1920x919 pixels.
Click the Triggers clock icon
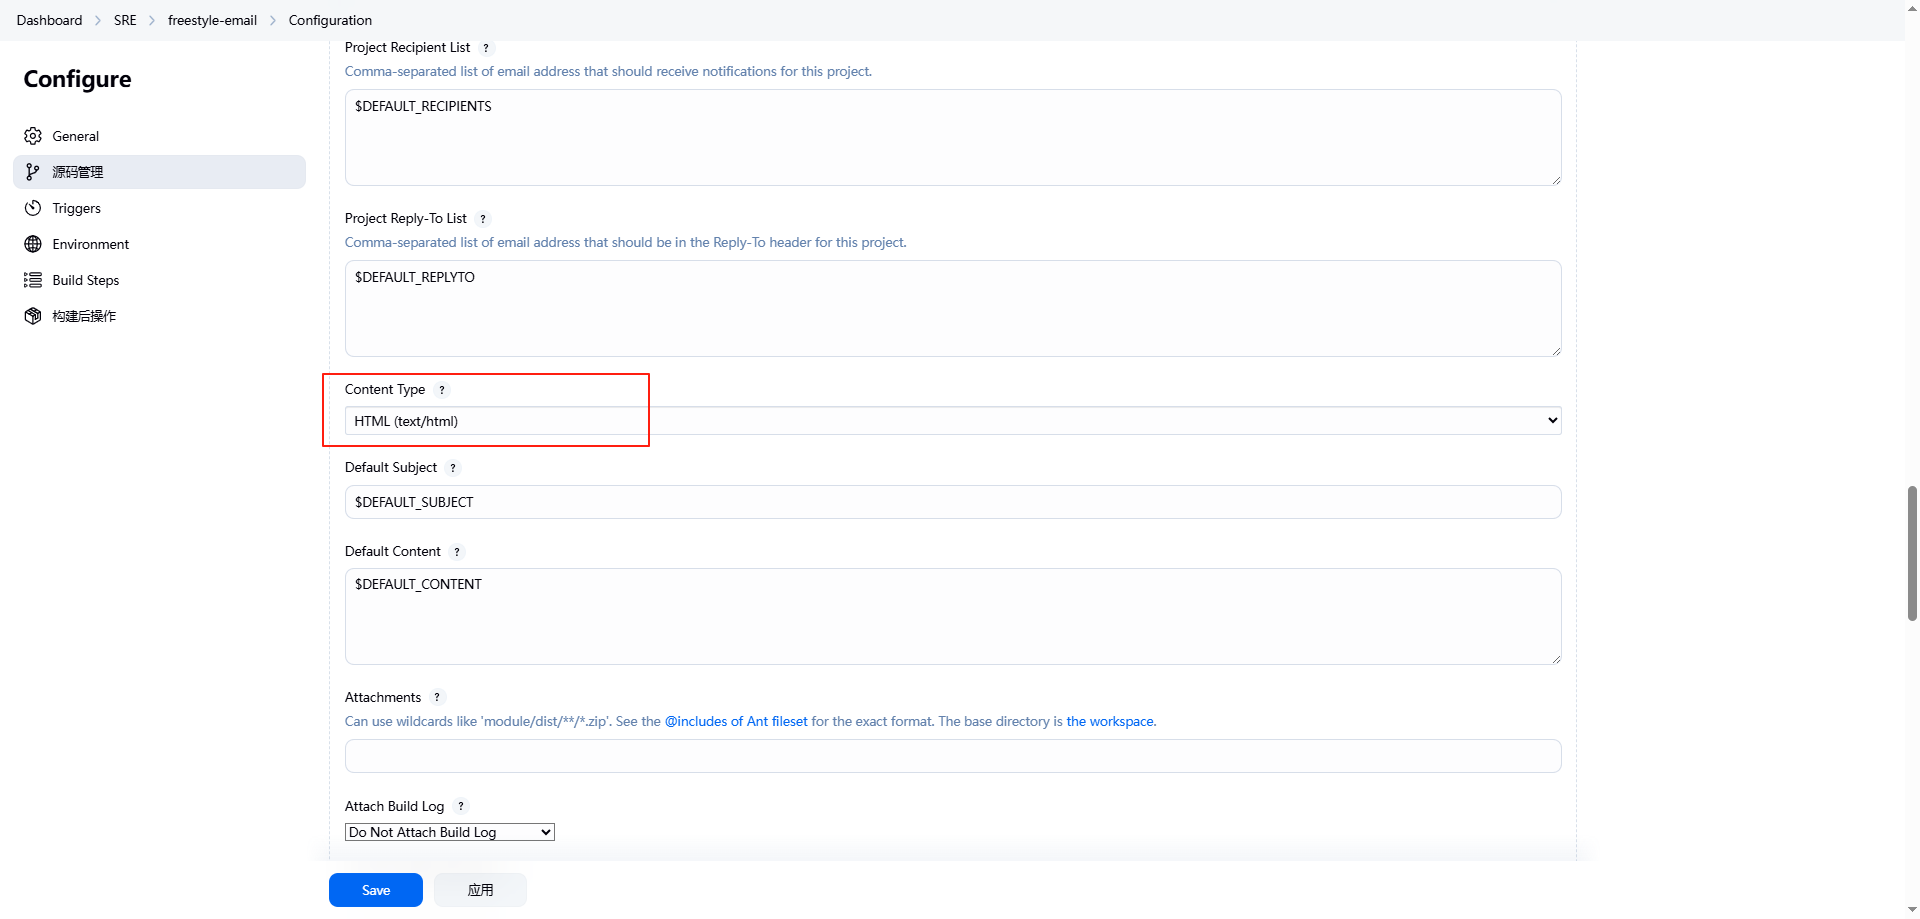33,208
